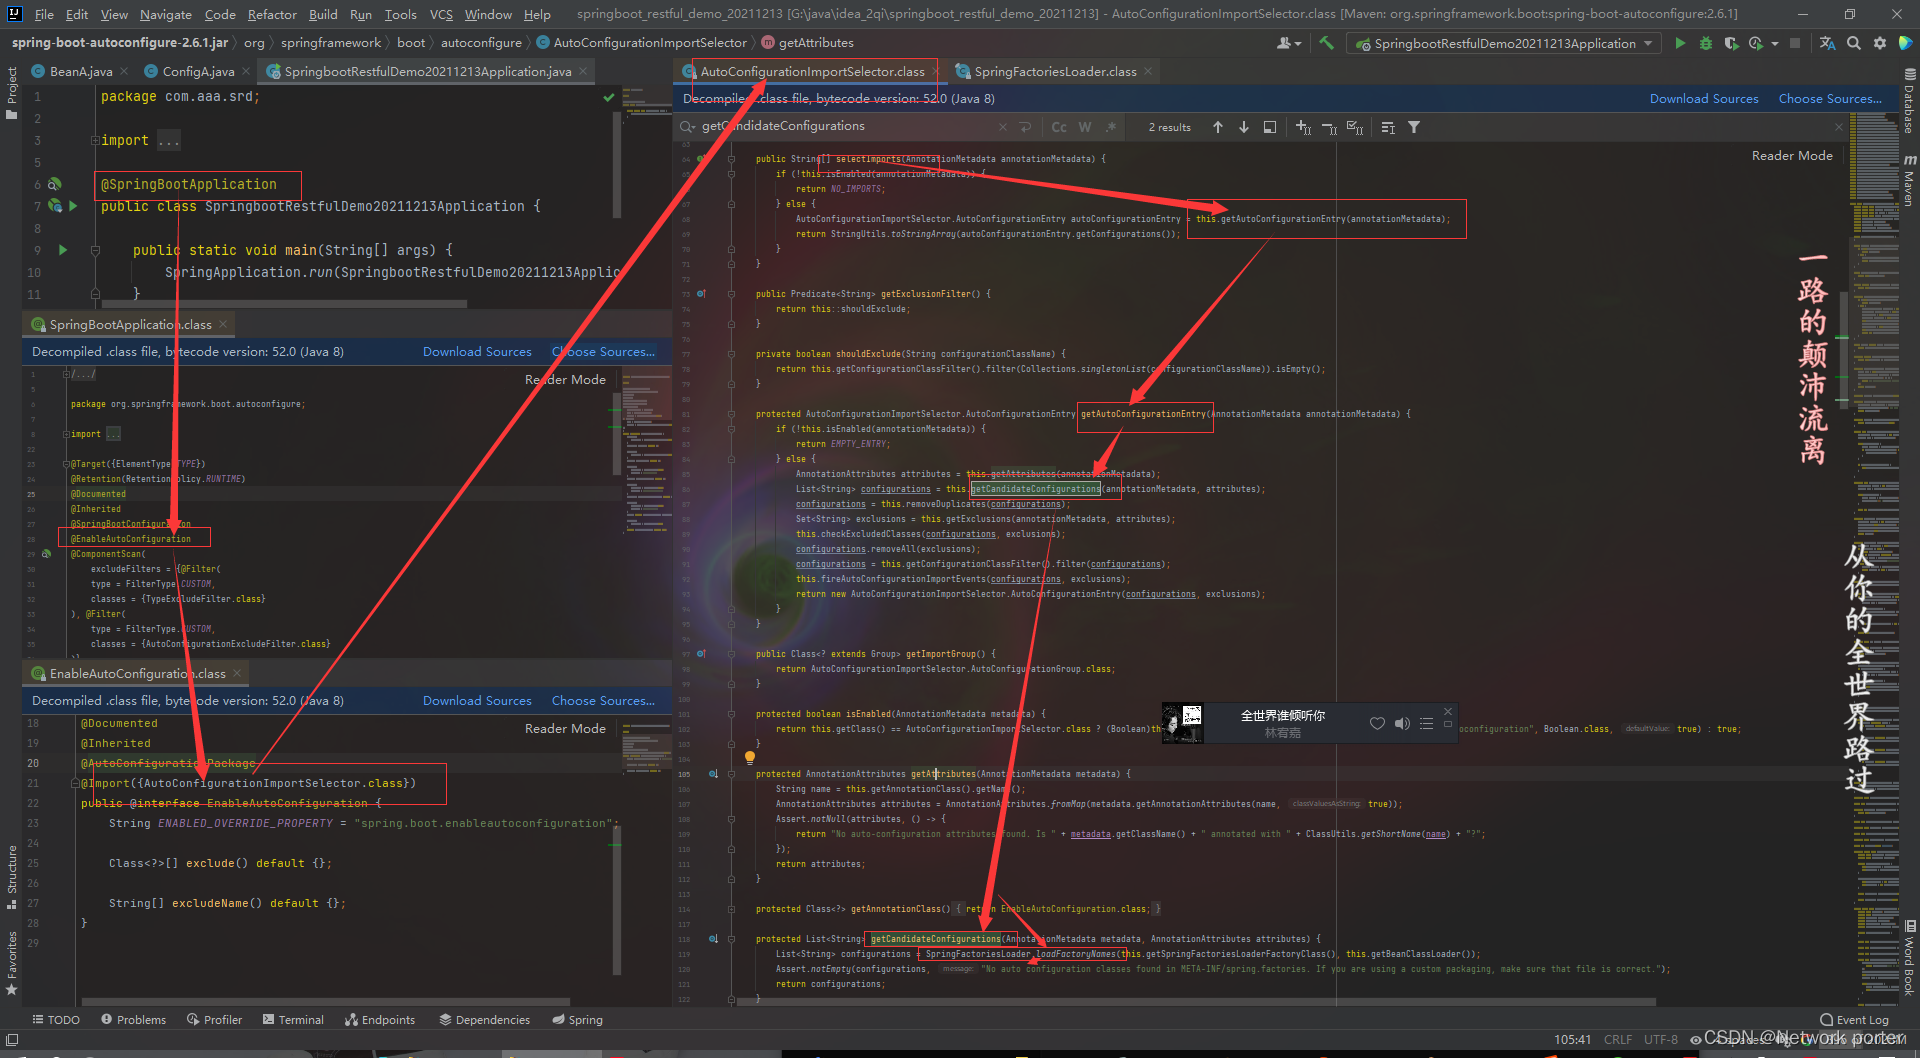The height and width of the screenshot is (1058, 1920).
Task: Go to next search occurrence arrow
Action: coord(1244,127)
